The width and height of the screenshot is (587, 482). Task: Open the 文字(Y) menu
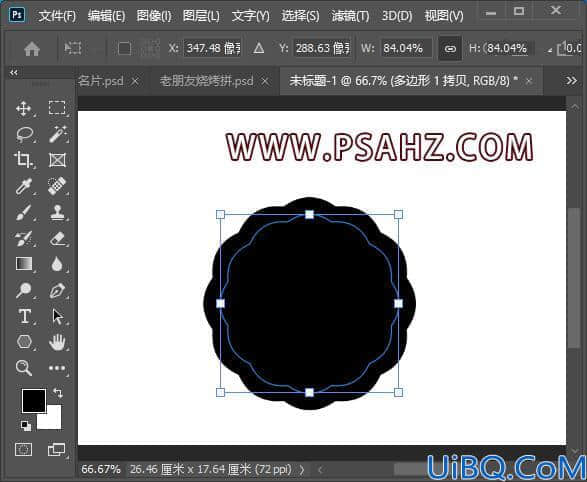(250, 16)
